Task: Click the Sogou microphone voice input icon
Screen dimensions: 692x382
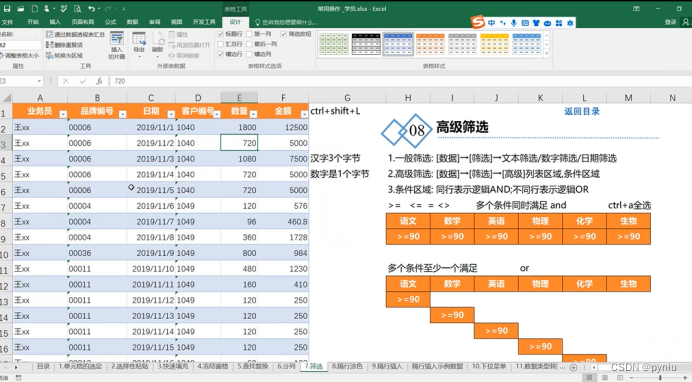Action: click(x=514, y=22)
